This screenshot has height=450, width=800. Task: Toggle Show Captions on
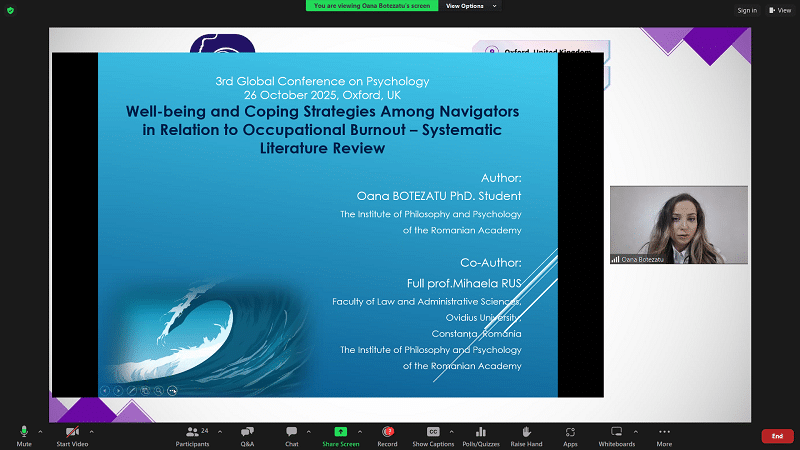pos(434,435)
